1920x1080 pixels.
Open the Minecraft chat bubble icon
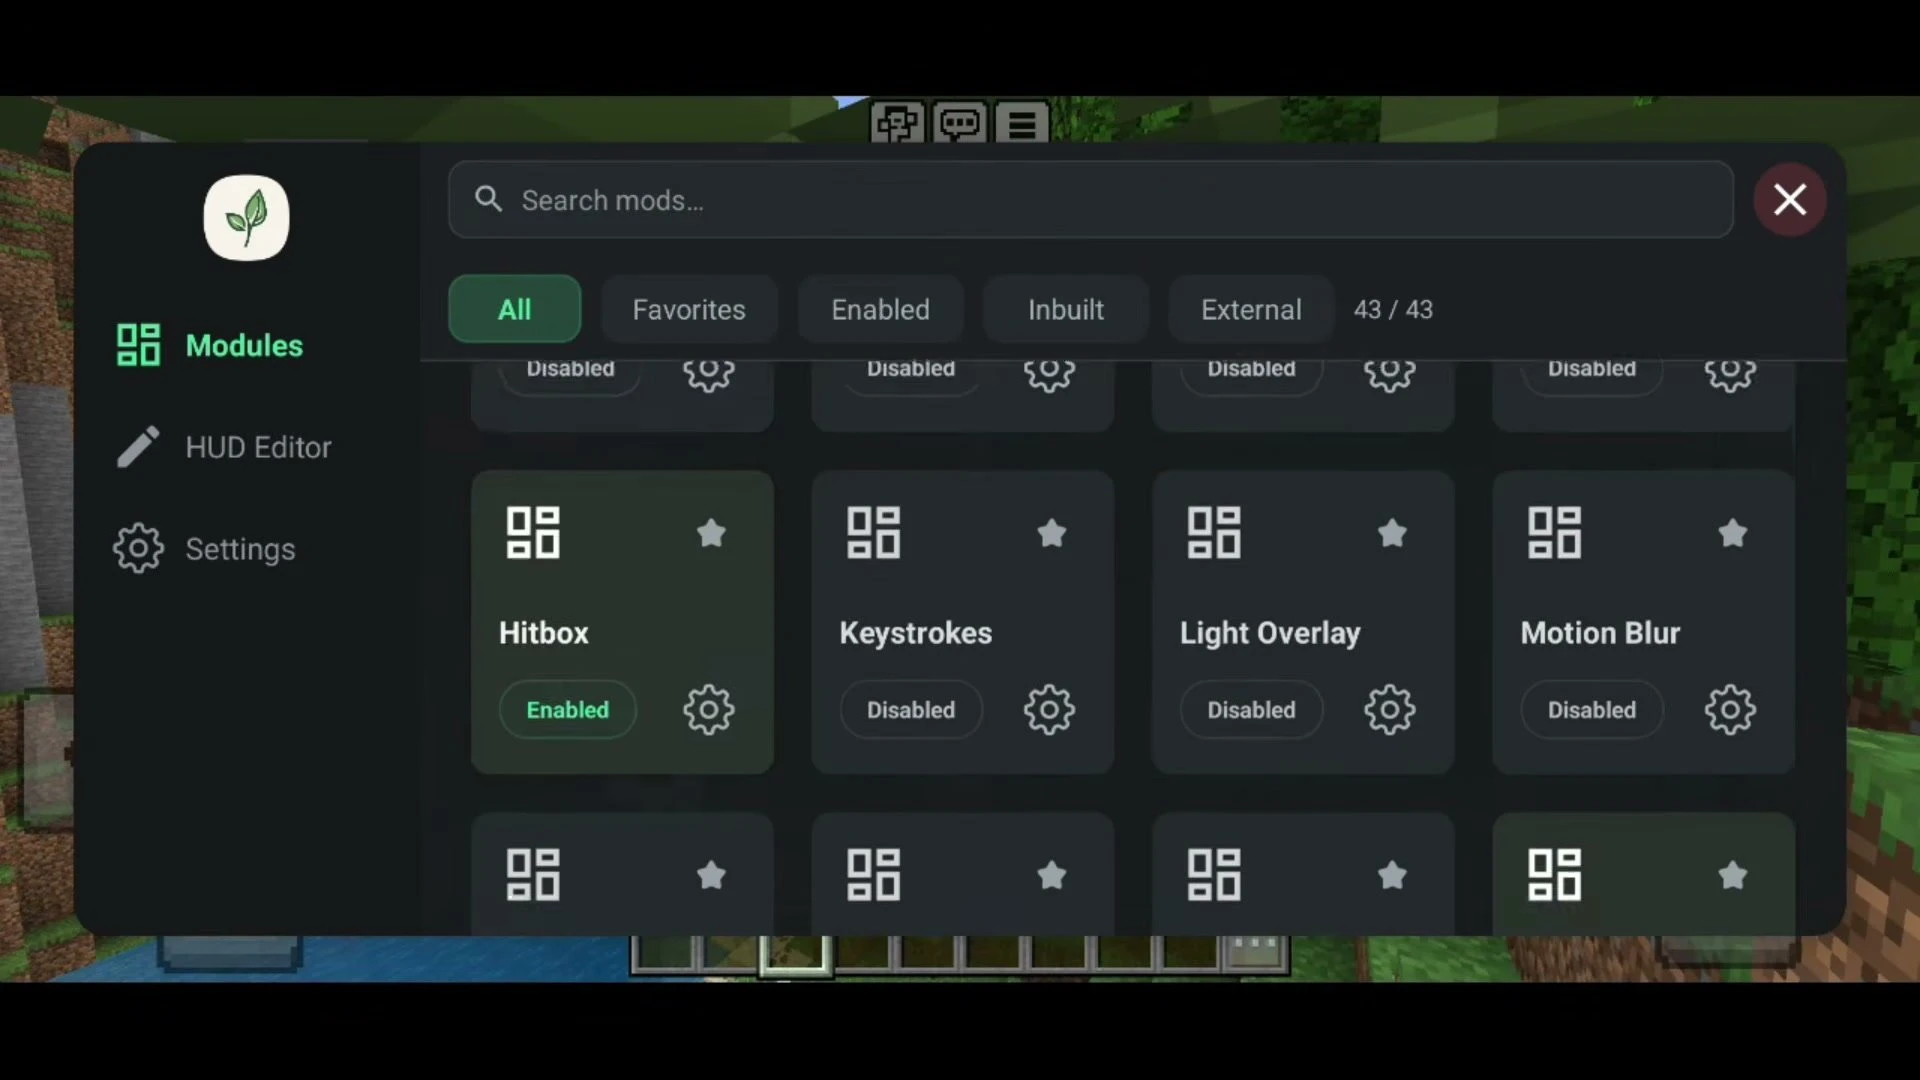click(x=959, y=124)
